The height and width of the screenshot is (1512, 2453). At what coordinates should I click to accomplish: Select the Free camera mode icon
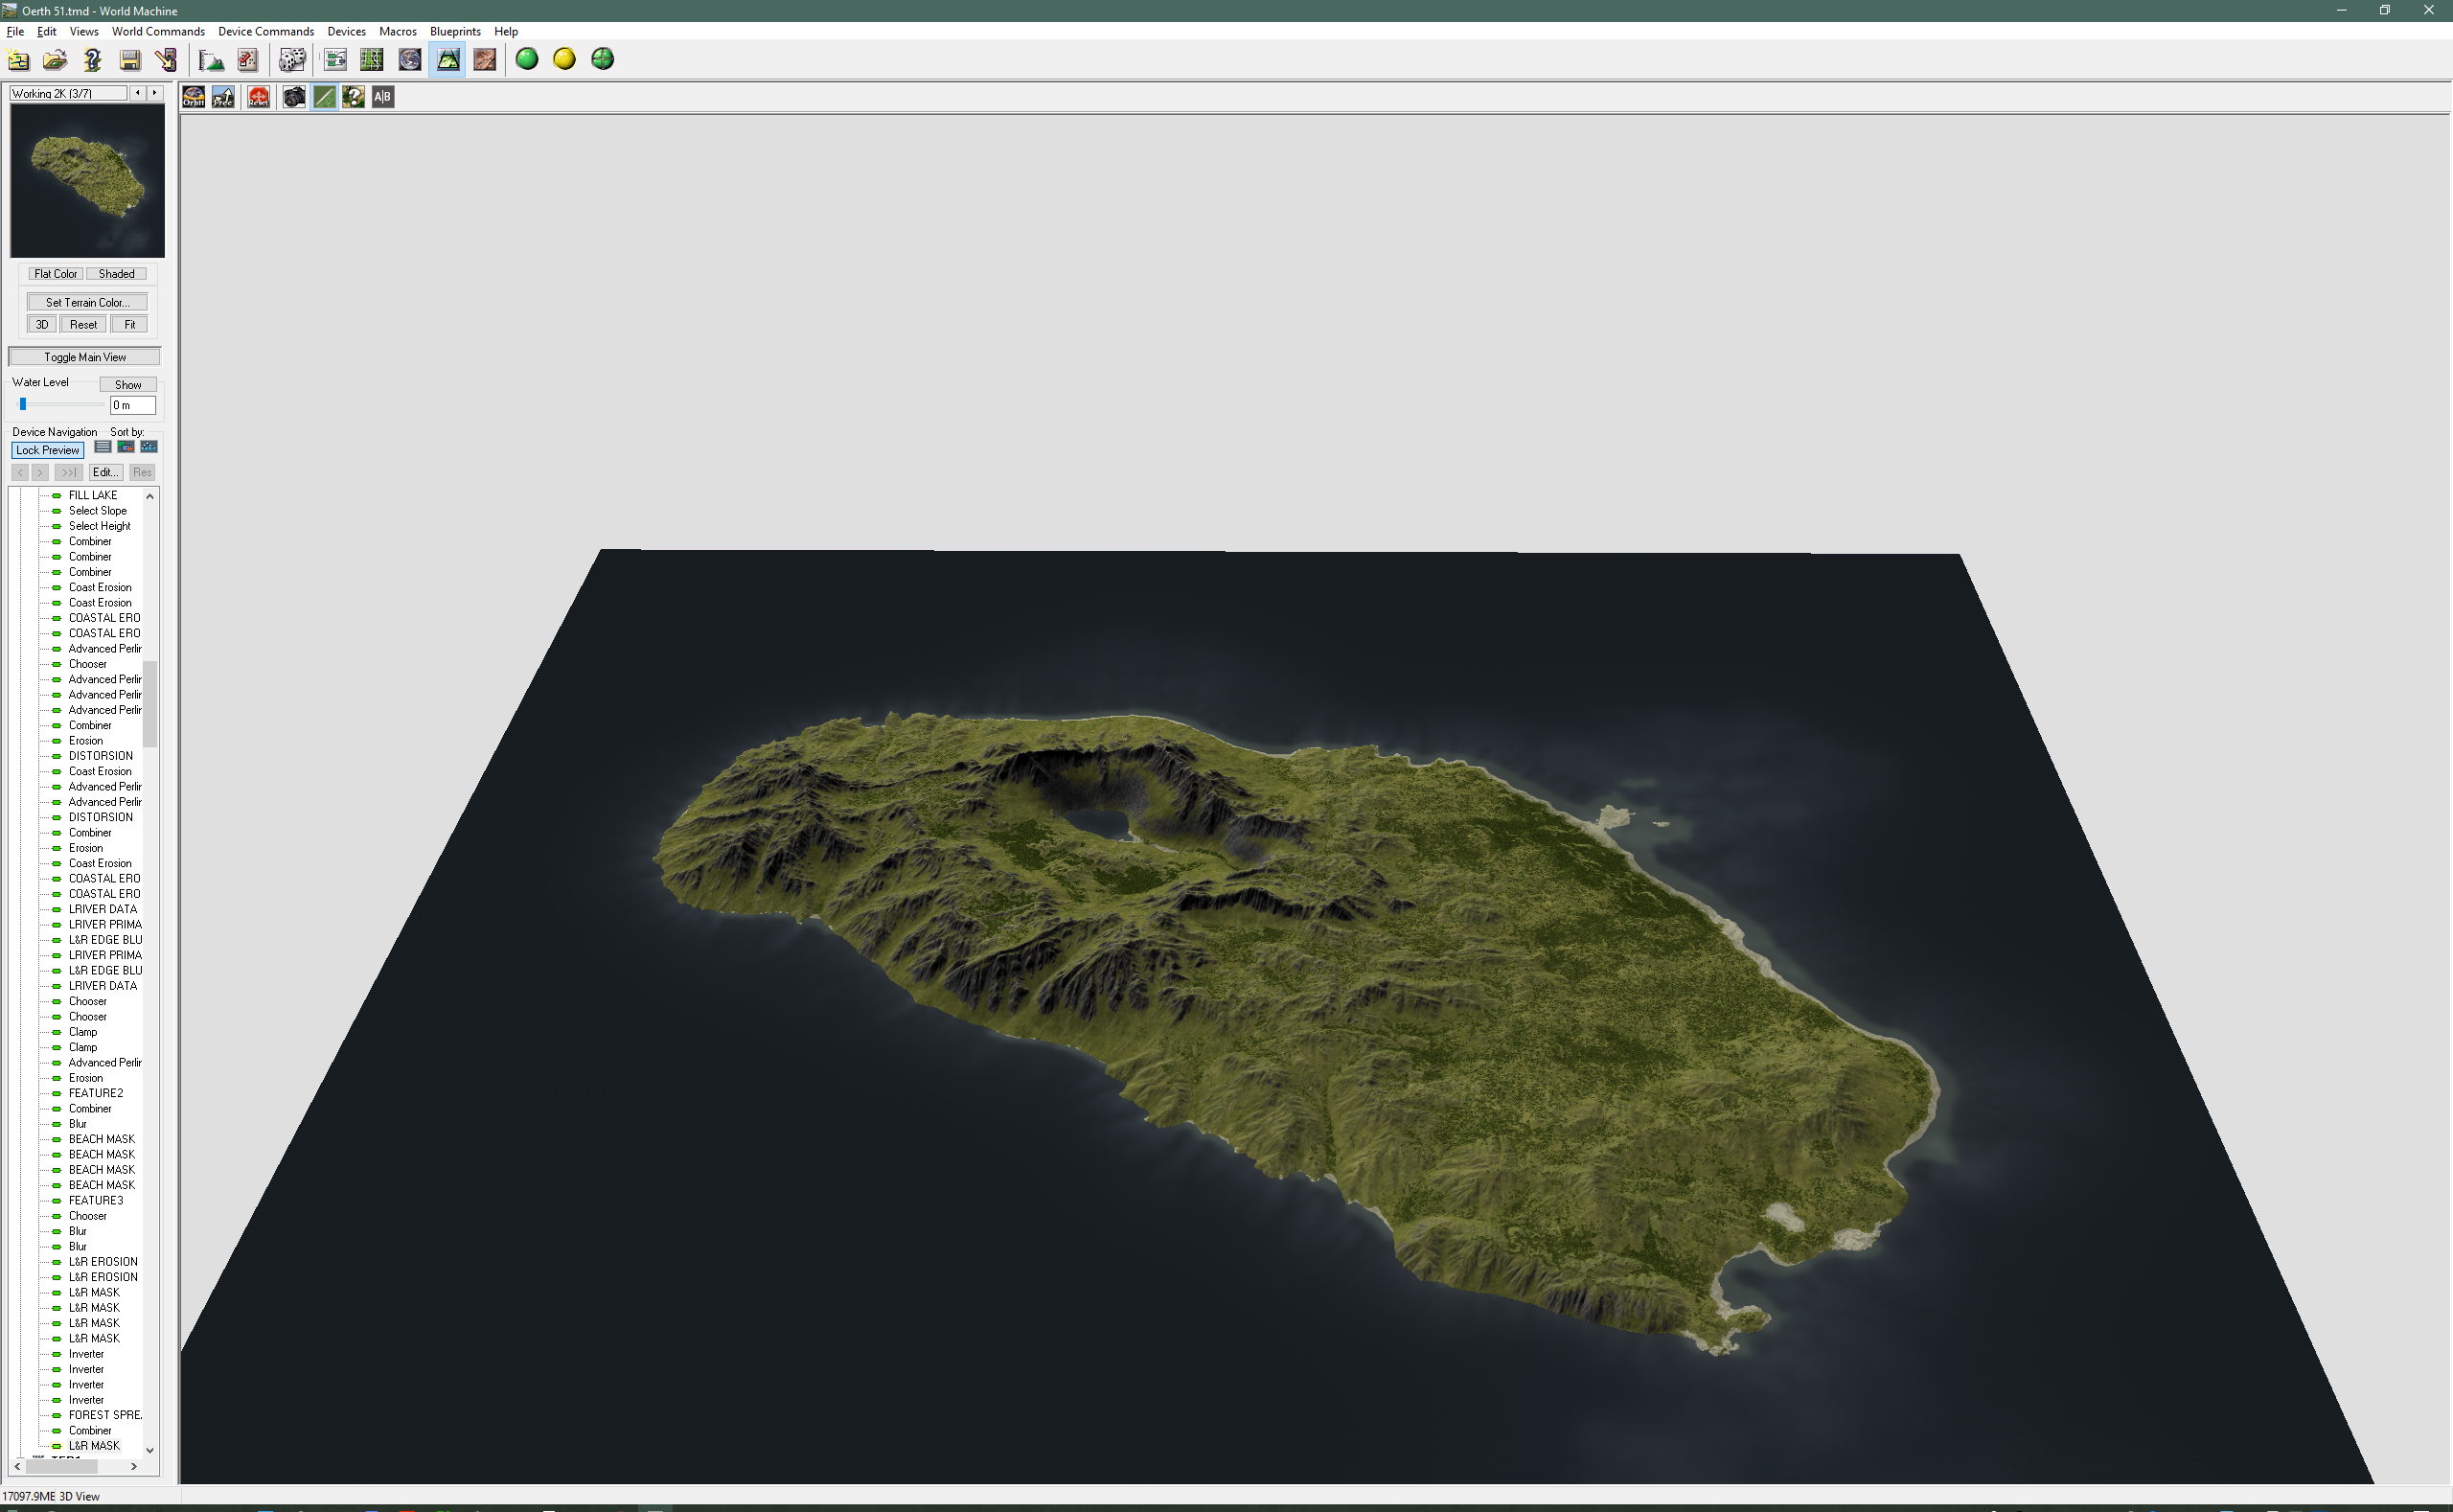pyautogui.click(x=223, y=97)
